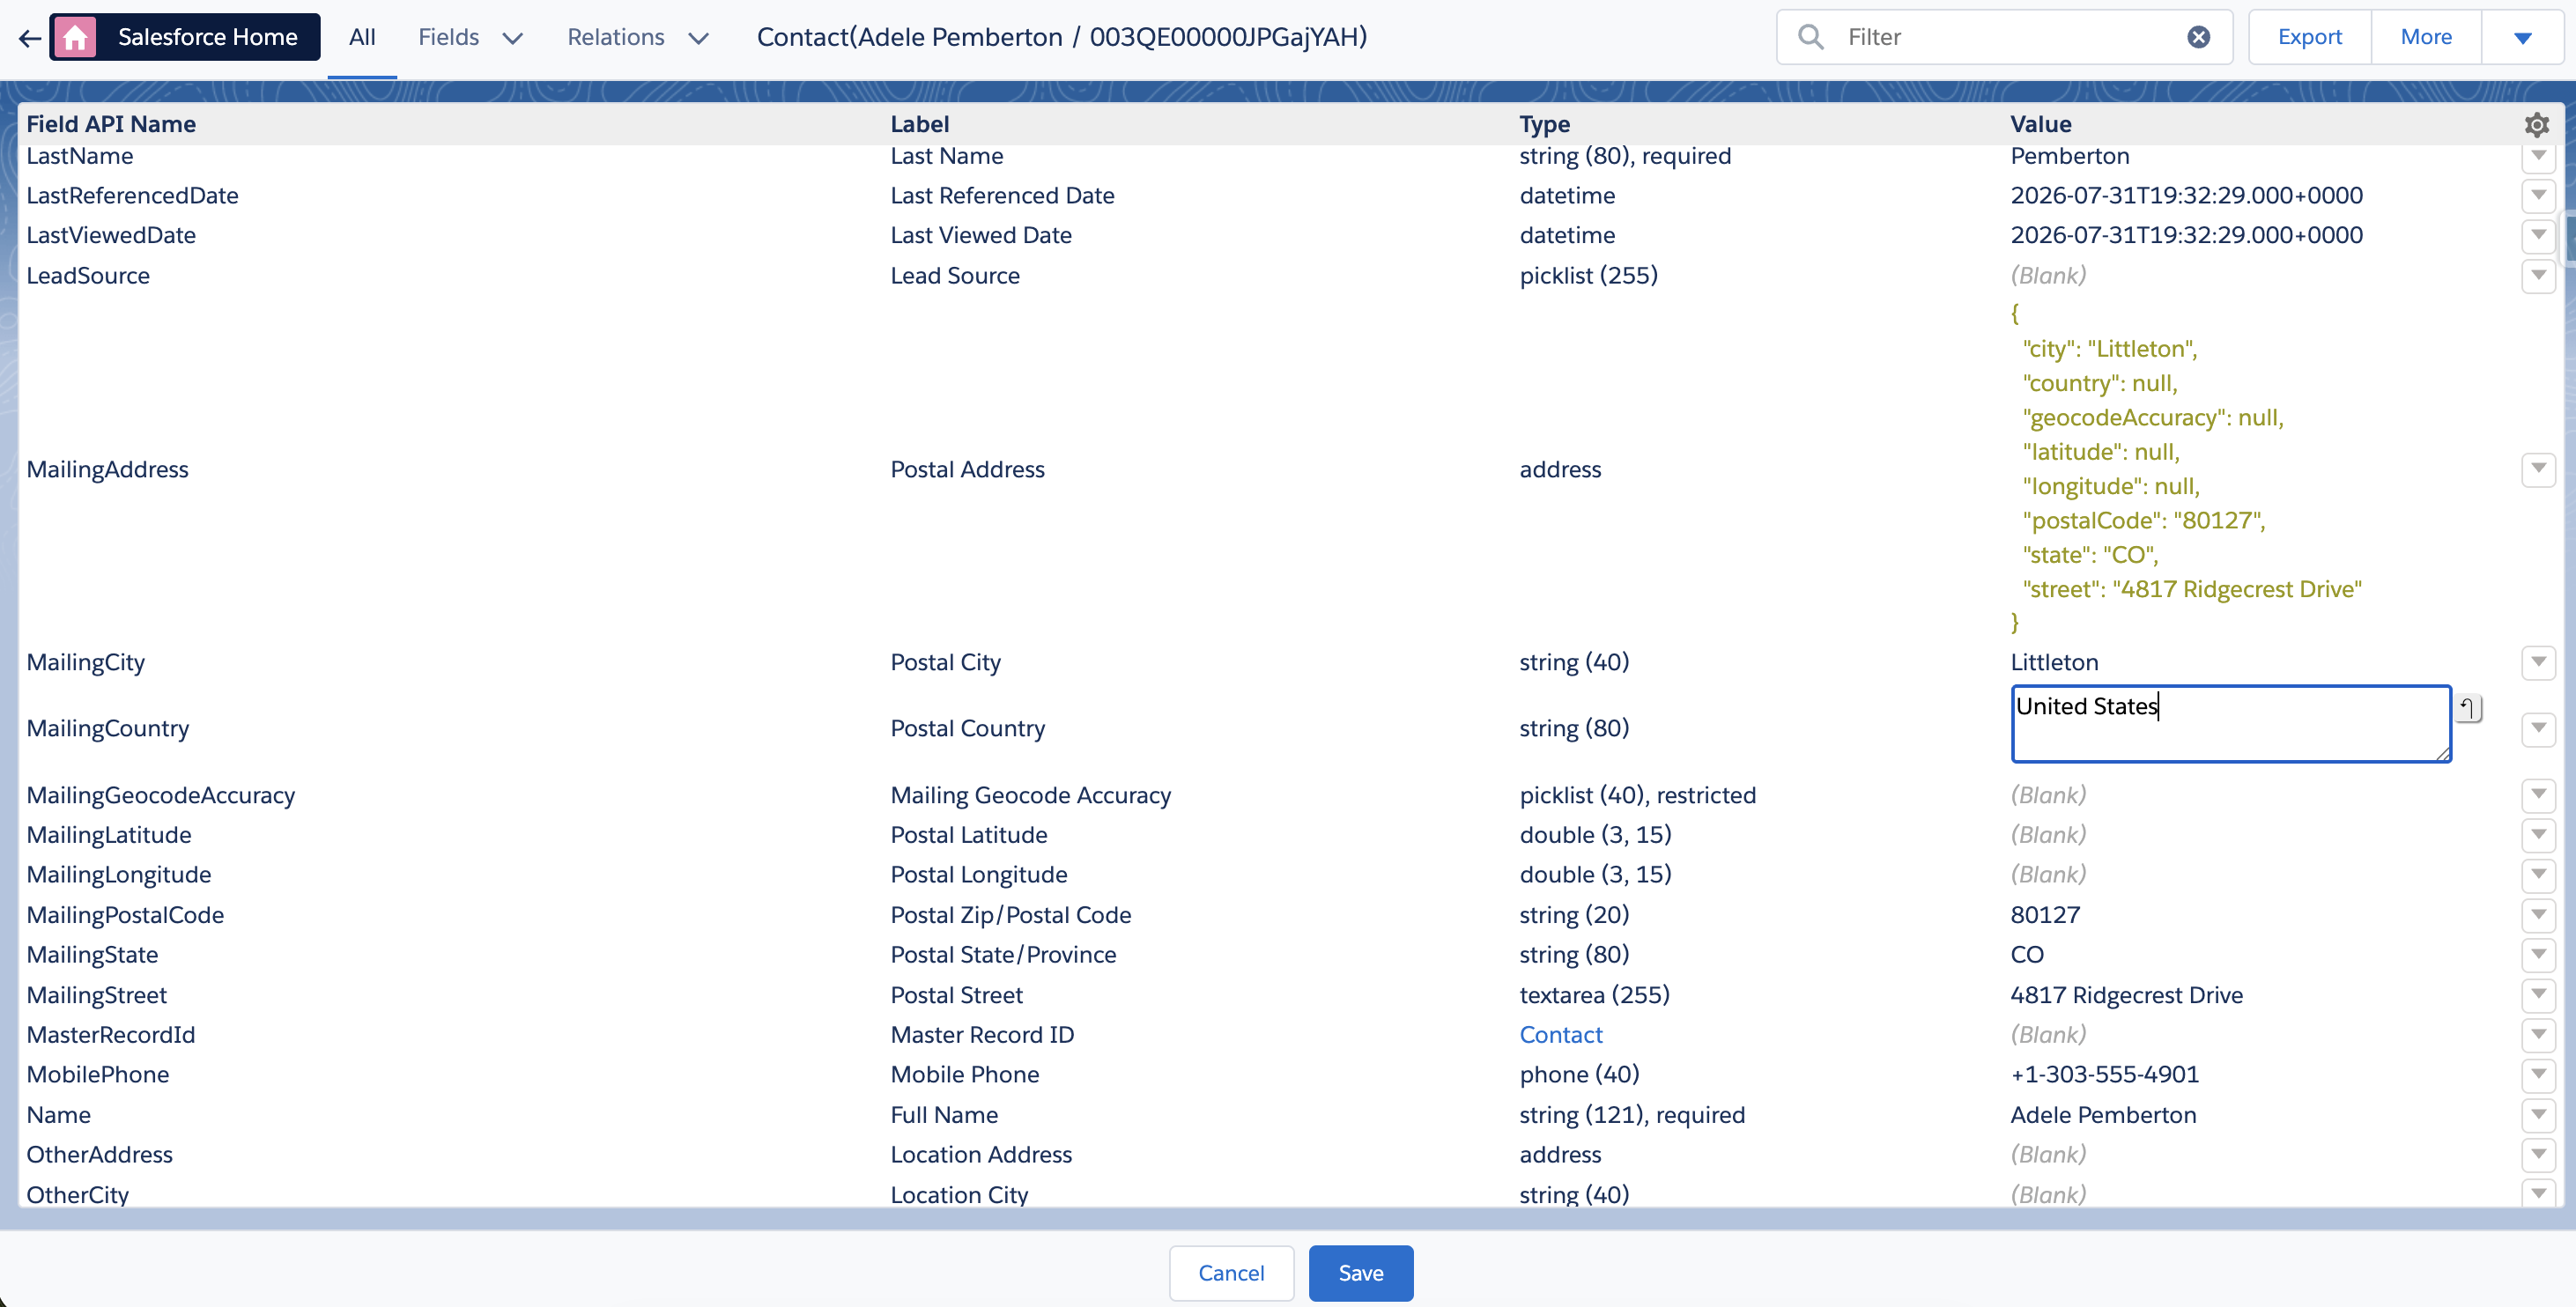This screenshot has height=1307, width=2576.
Task: Click the LeadSource blank value
Action: pos(2048,275)
